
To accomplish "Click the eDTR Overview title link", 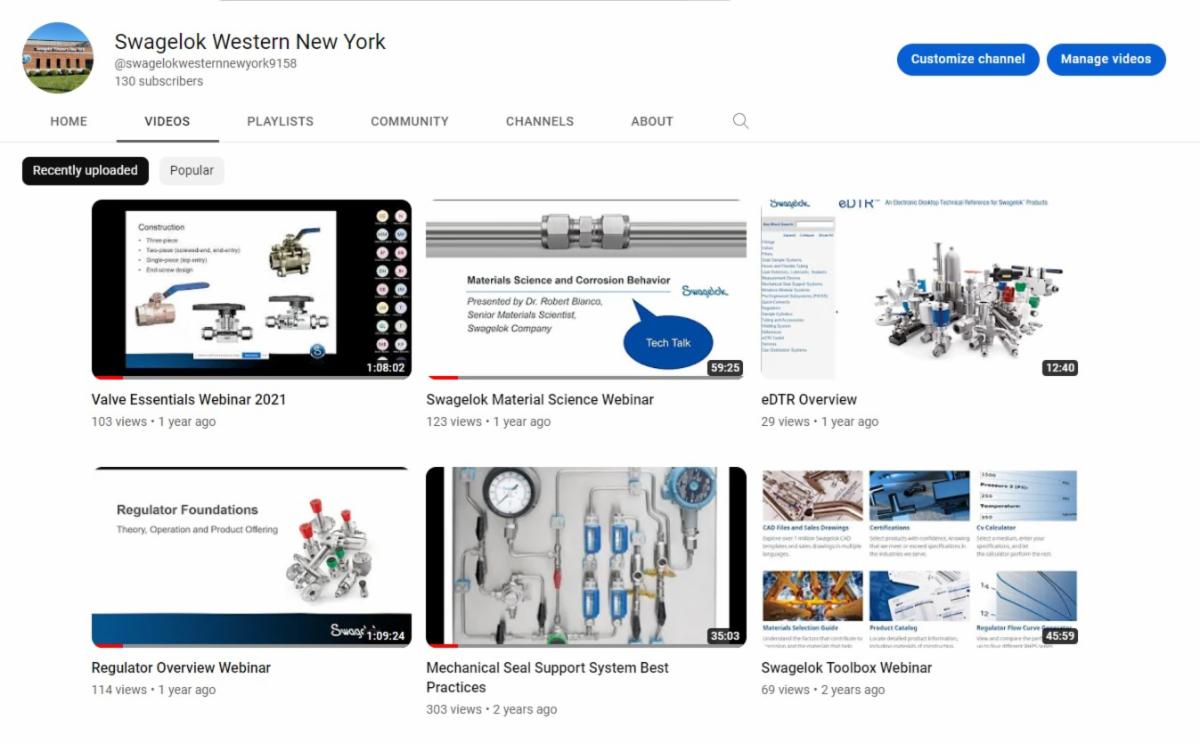I will 809,400.
